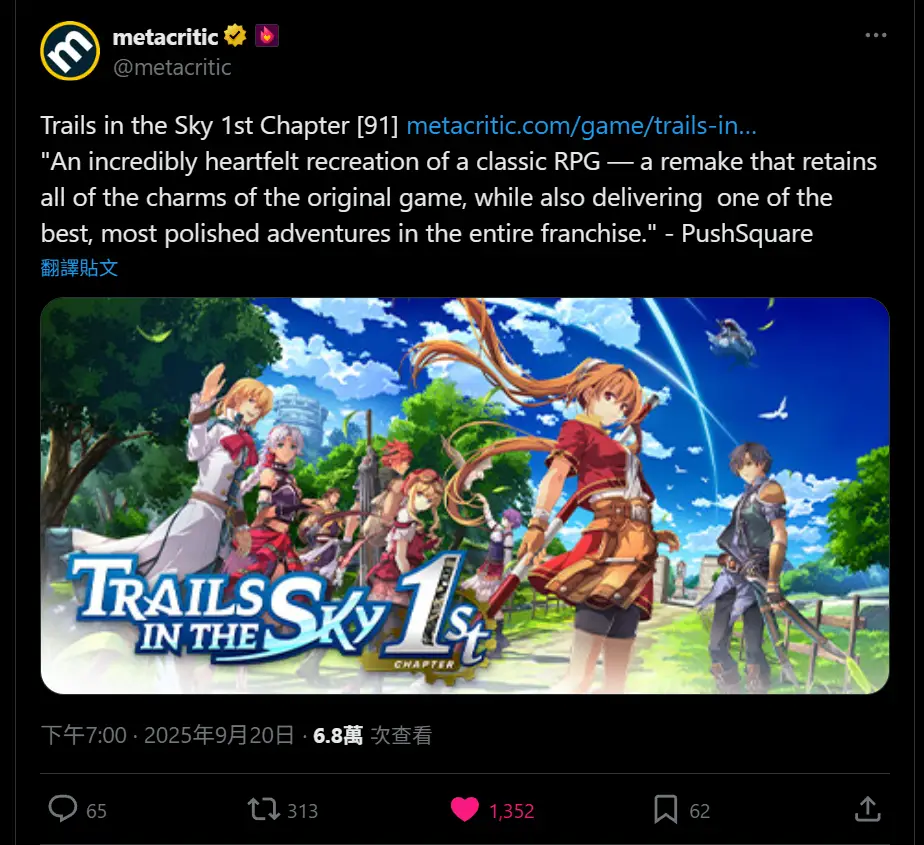The image size is (924, 845).
Task: Click the metacritic display name
Action: (x=165, y=37)
